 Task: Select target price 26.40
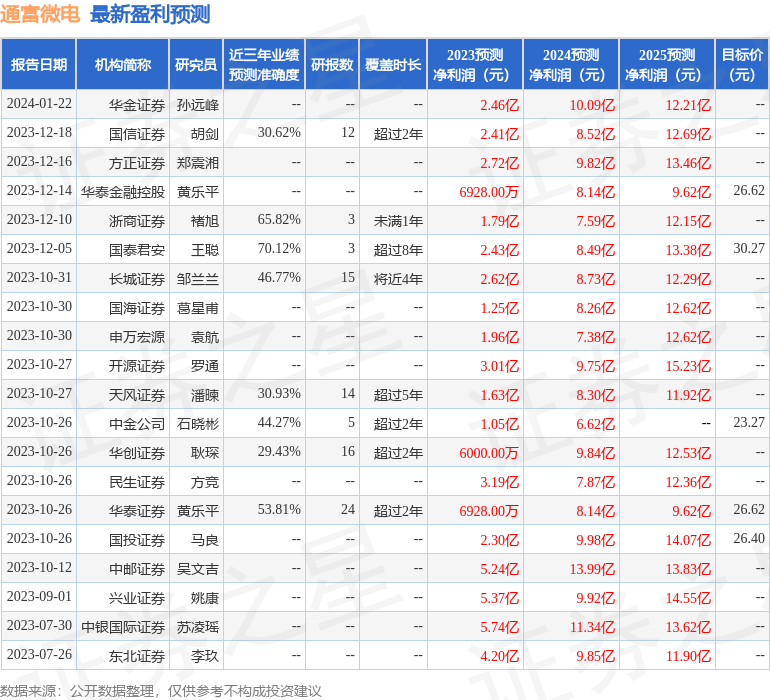(x=749, y=539)
